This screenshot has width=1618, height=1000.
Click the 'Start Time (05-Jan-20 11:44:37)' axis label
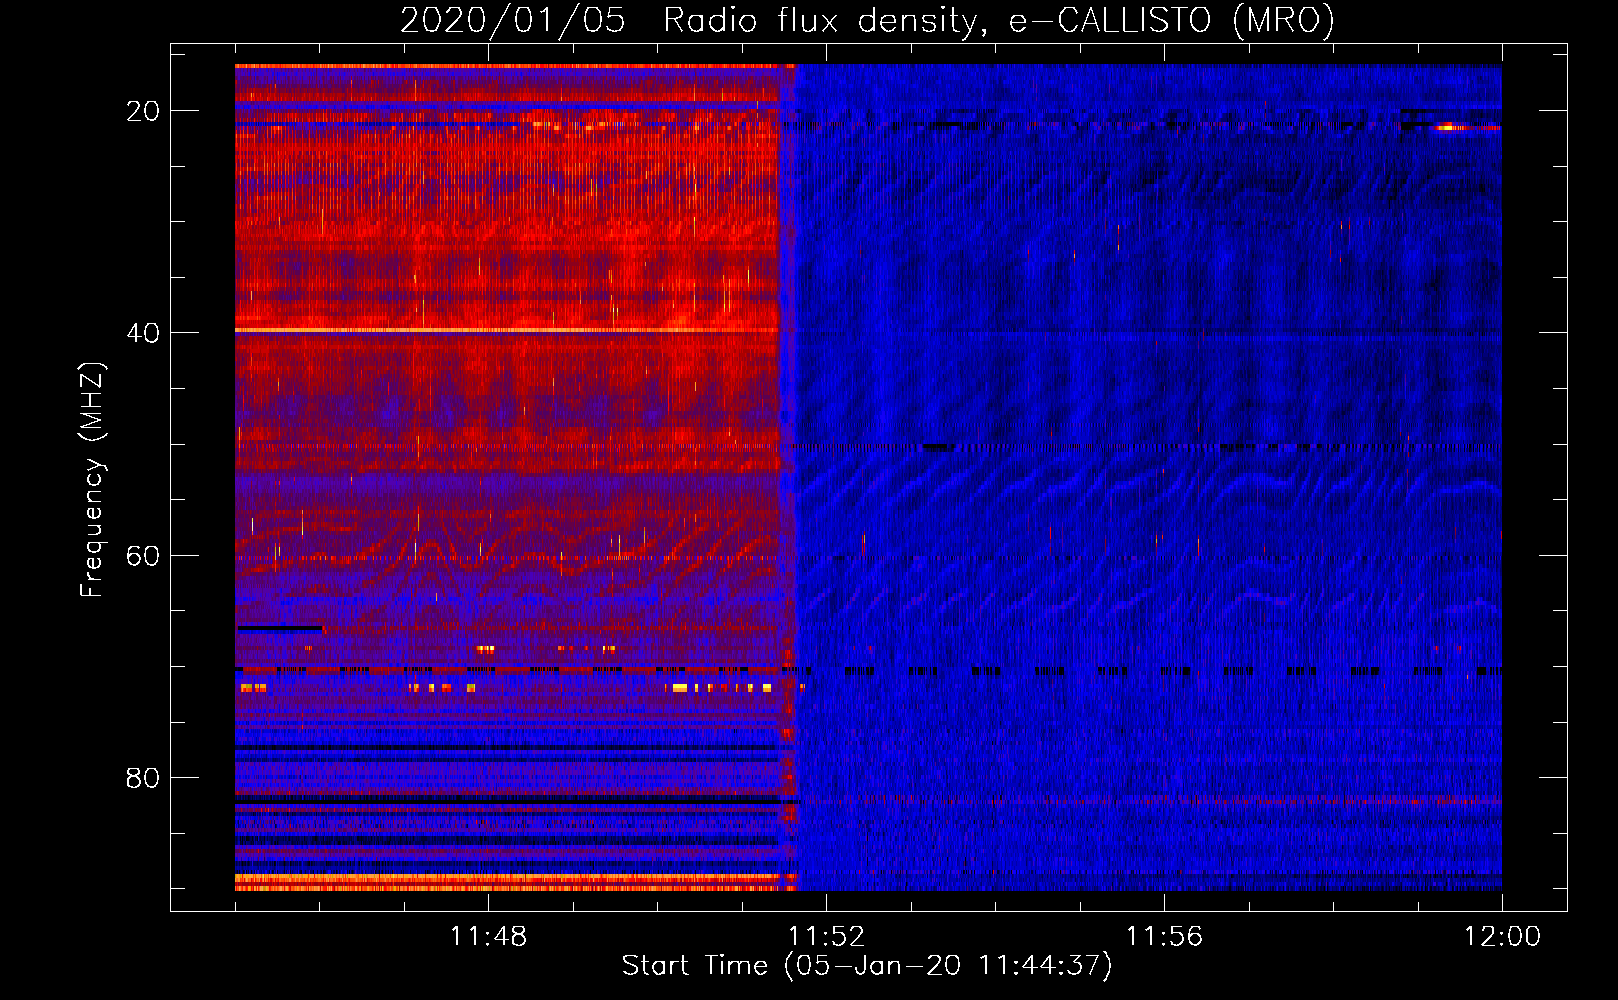867,966
